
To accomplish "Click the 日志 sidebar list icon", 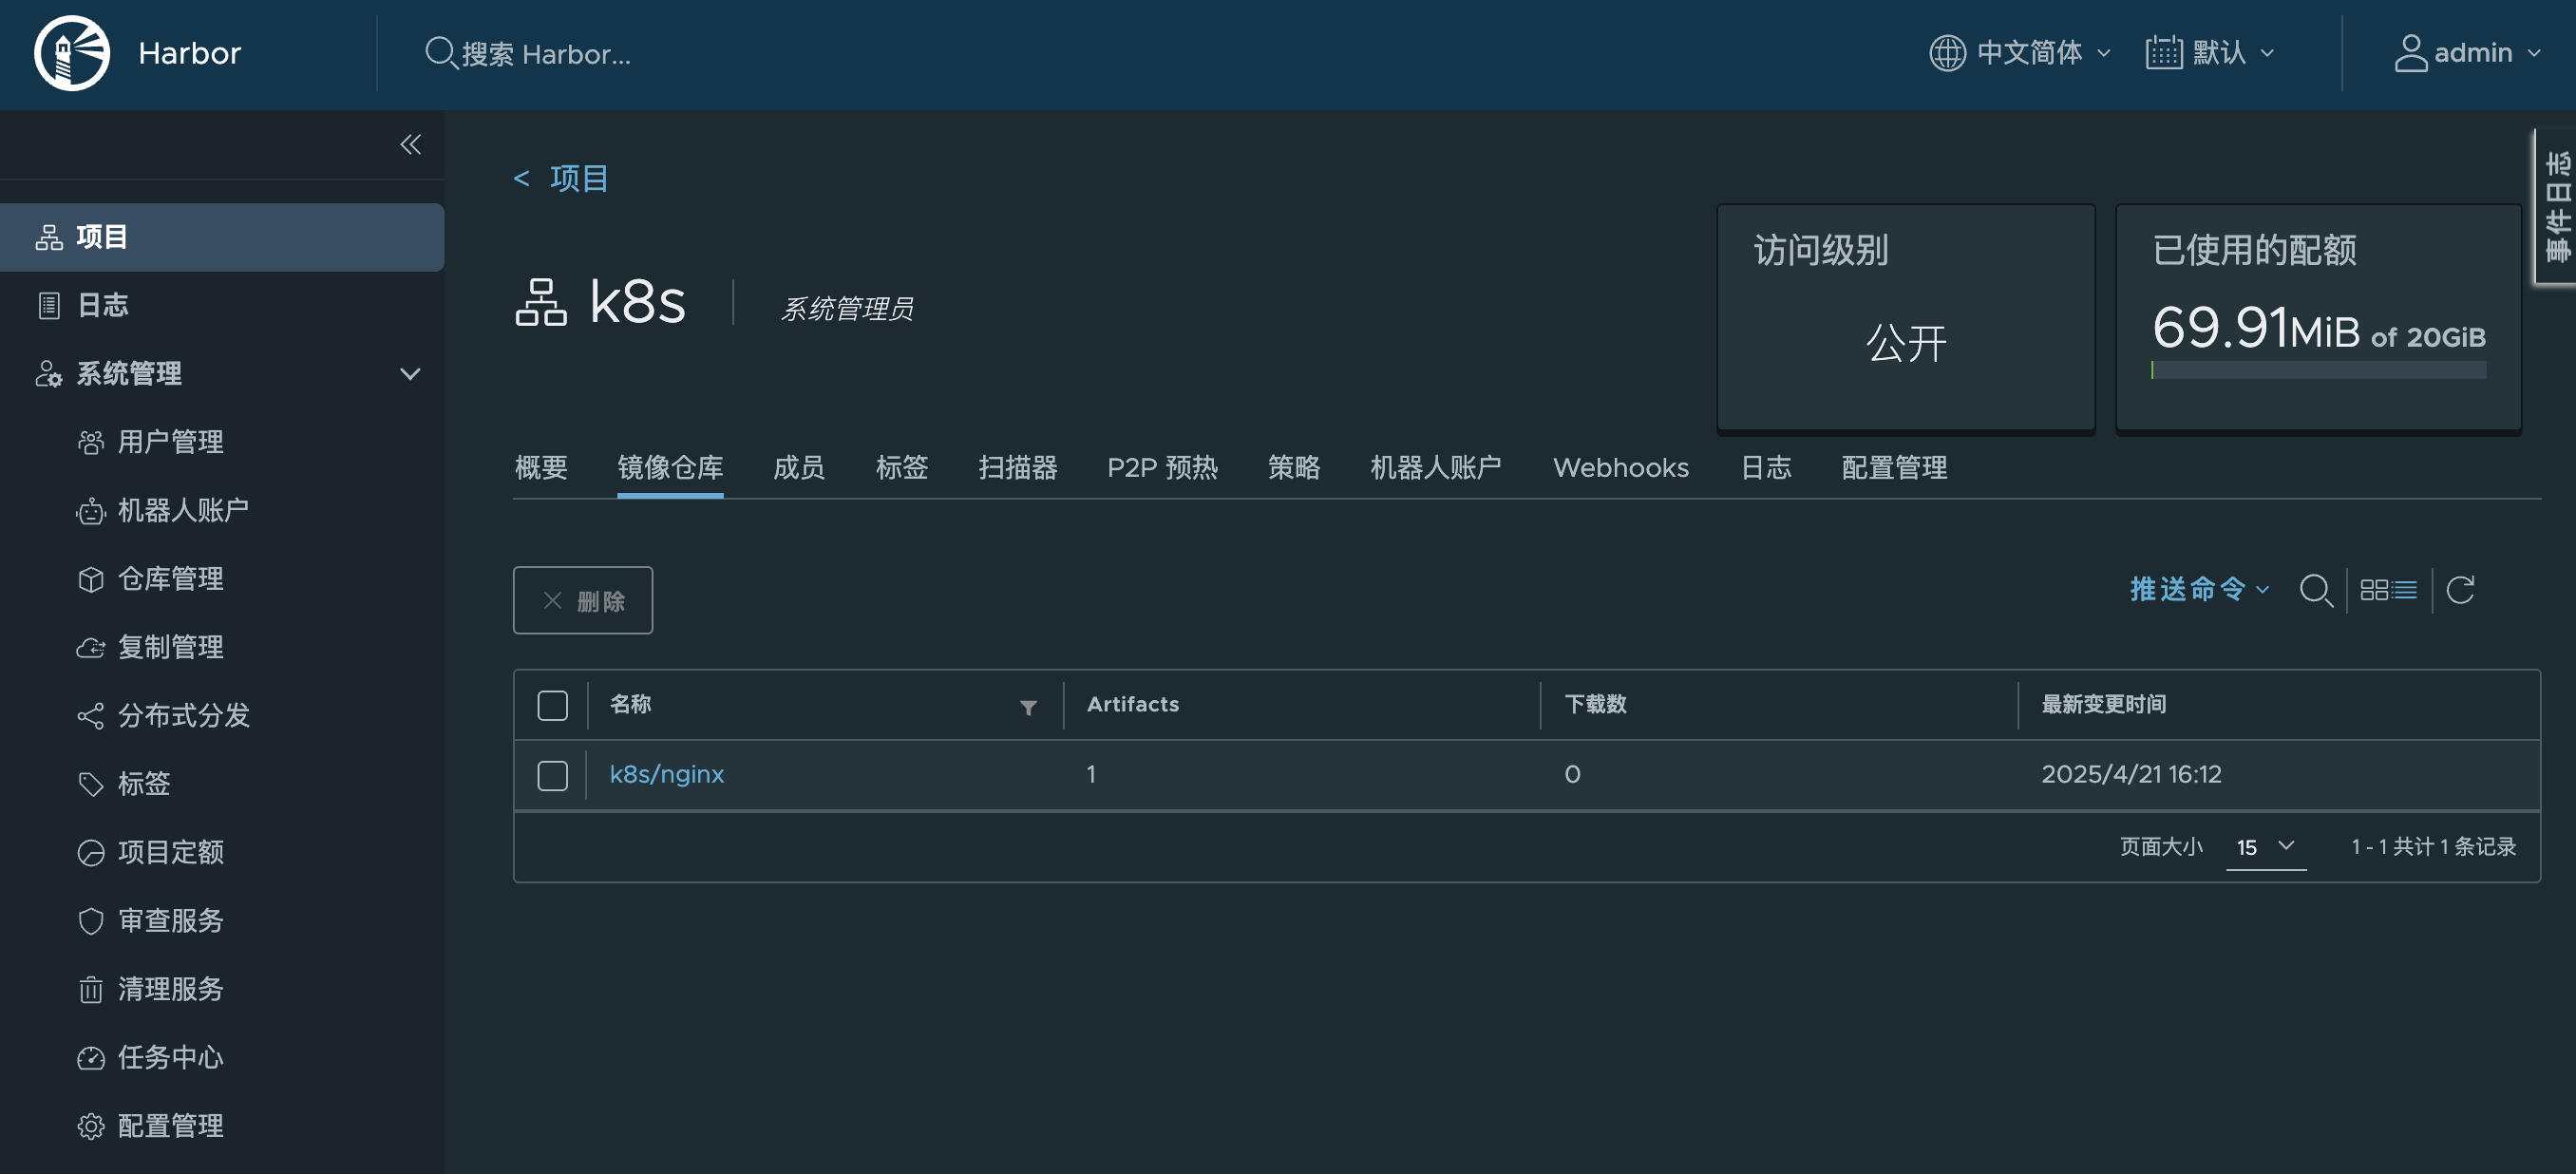I will point(49,305).
